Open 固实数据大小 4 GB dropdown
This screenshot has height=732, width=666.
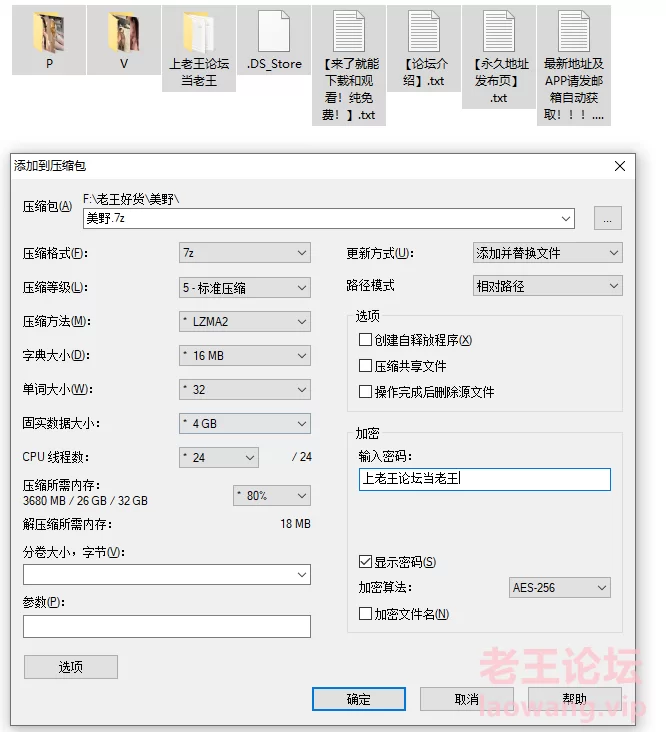(x=245, y=423)
